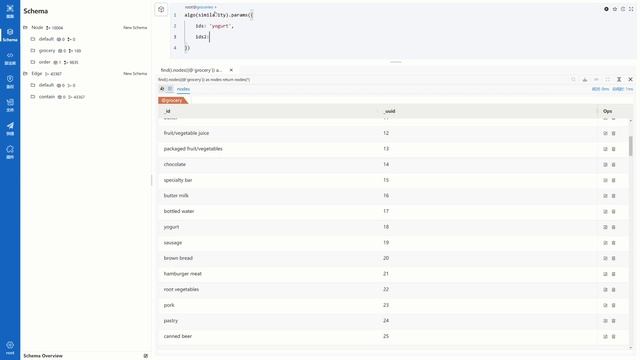Click the edit icon in the yogurt row

click(605, 227)
